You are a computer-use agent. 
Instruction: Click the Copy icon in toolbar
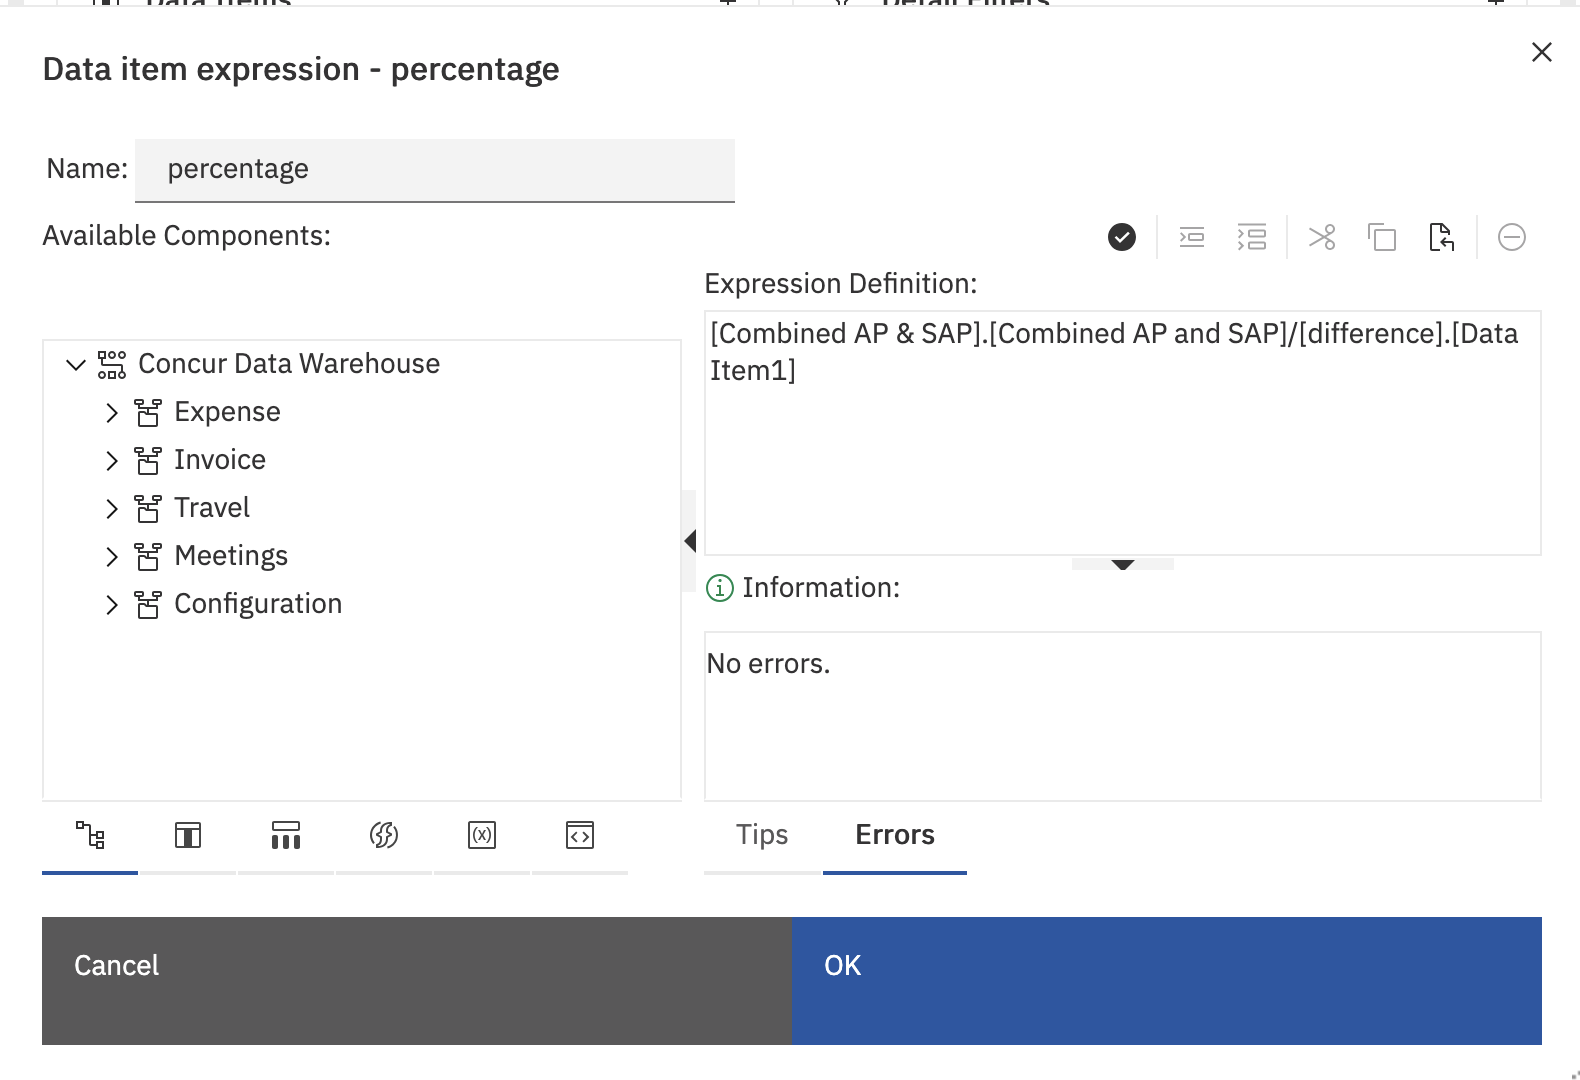coord(1382,237)
